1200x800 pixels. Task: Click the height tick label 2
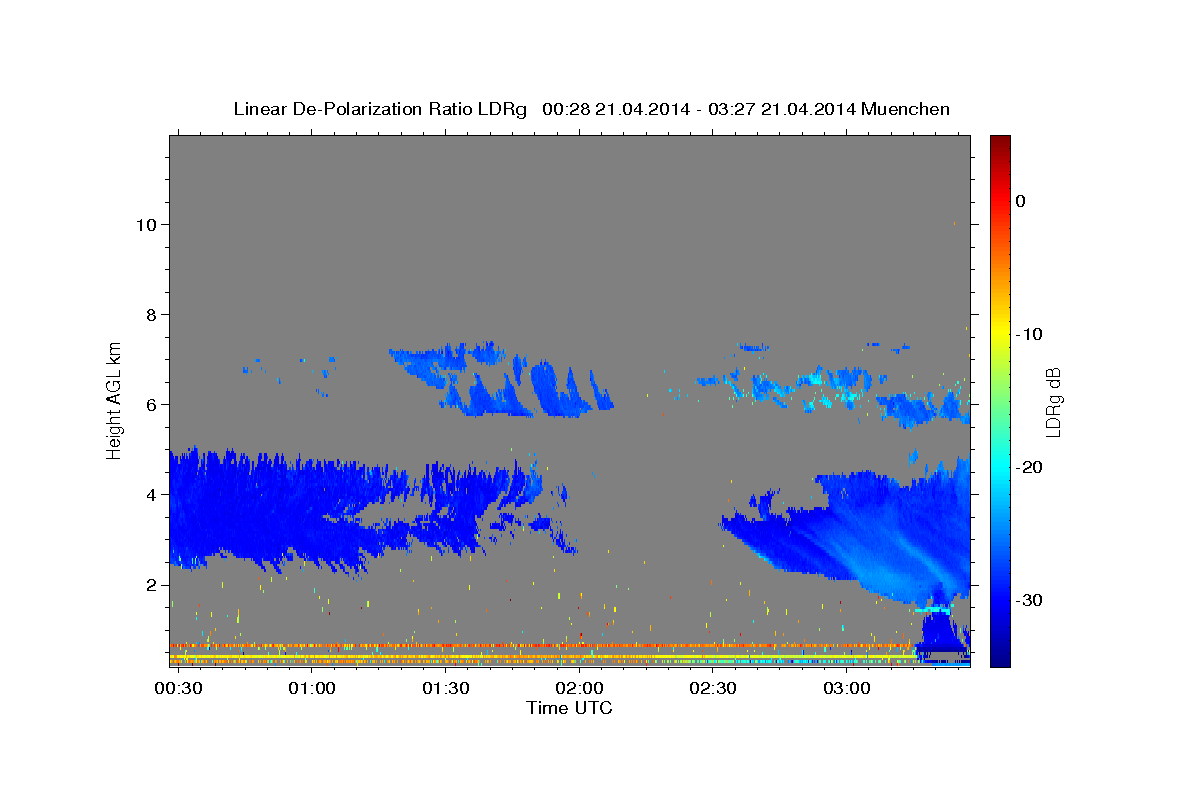point(149,585)
